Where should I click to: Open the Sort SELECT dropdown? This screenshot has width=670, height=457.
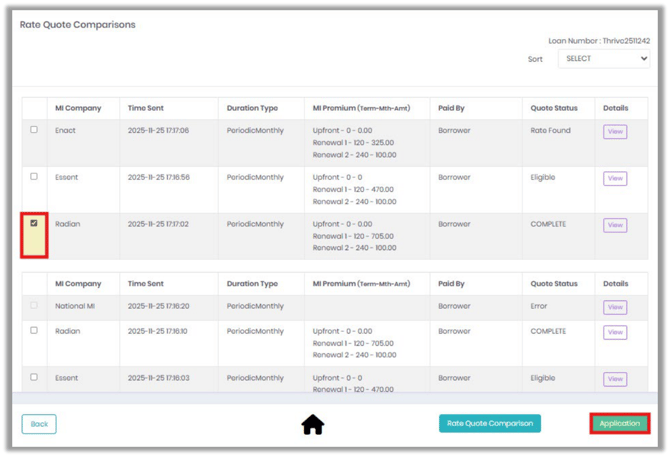click(604, 59)
